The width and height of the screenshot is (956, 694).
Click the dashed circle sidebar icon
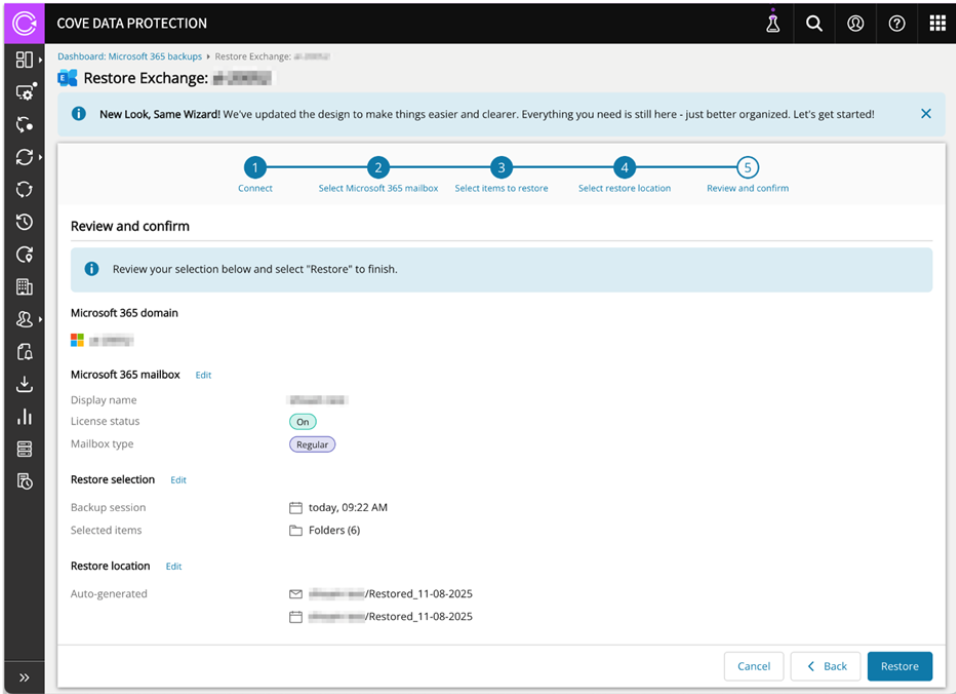(x=24, y=189)
